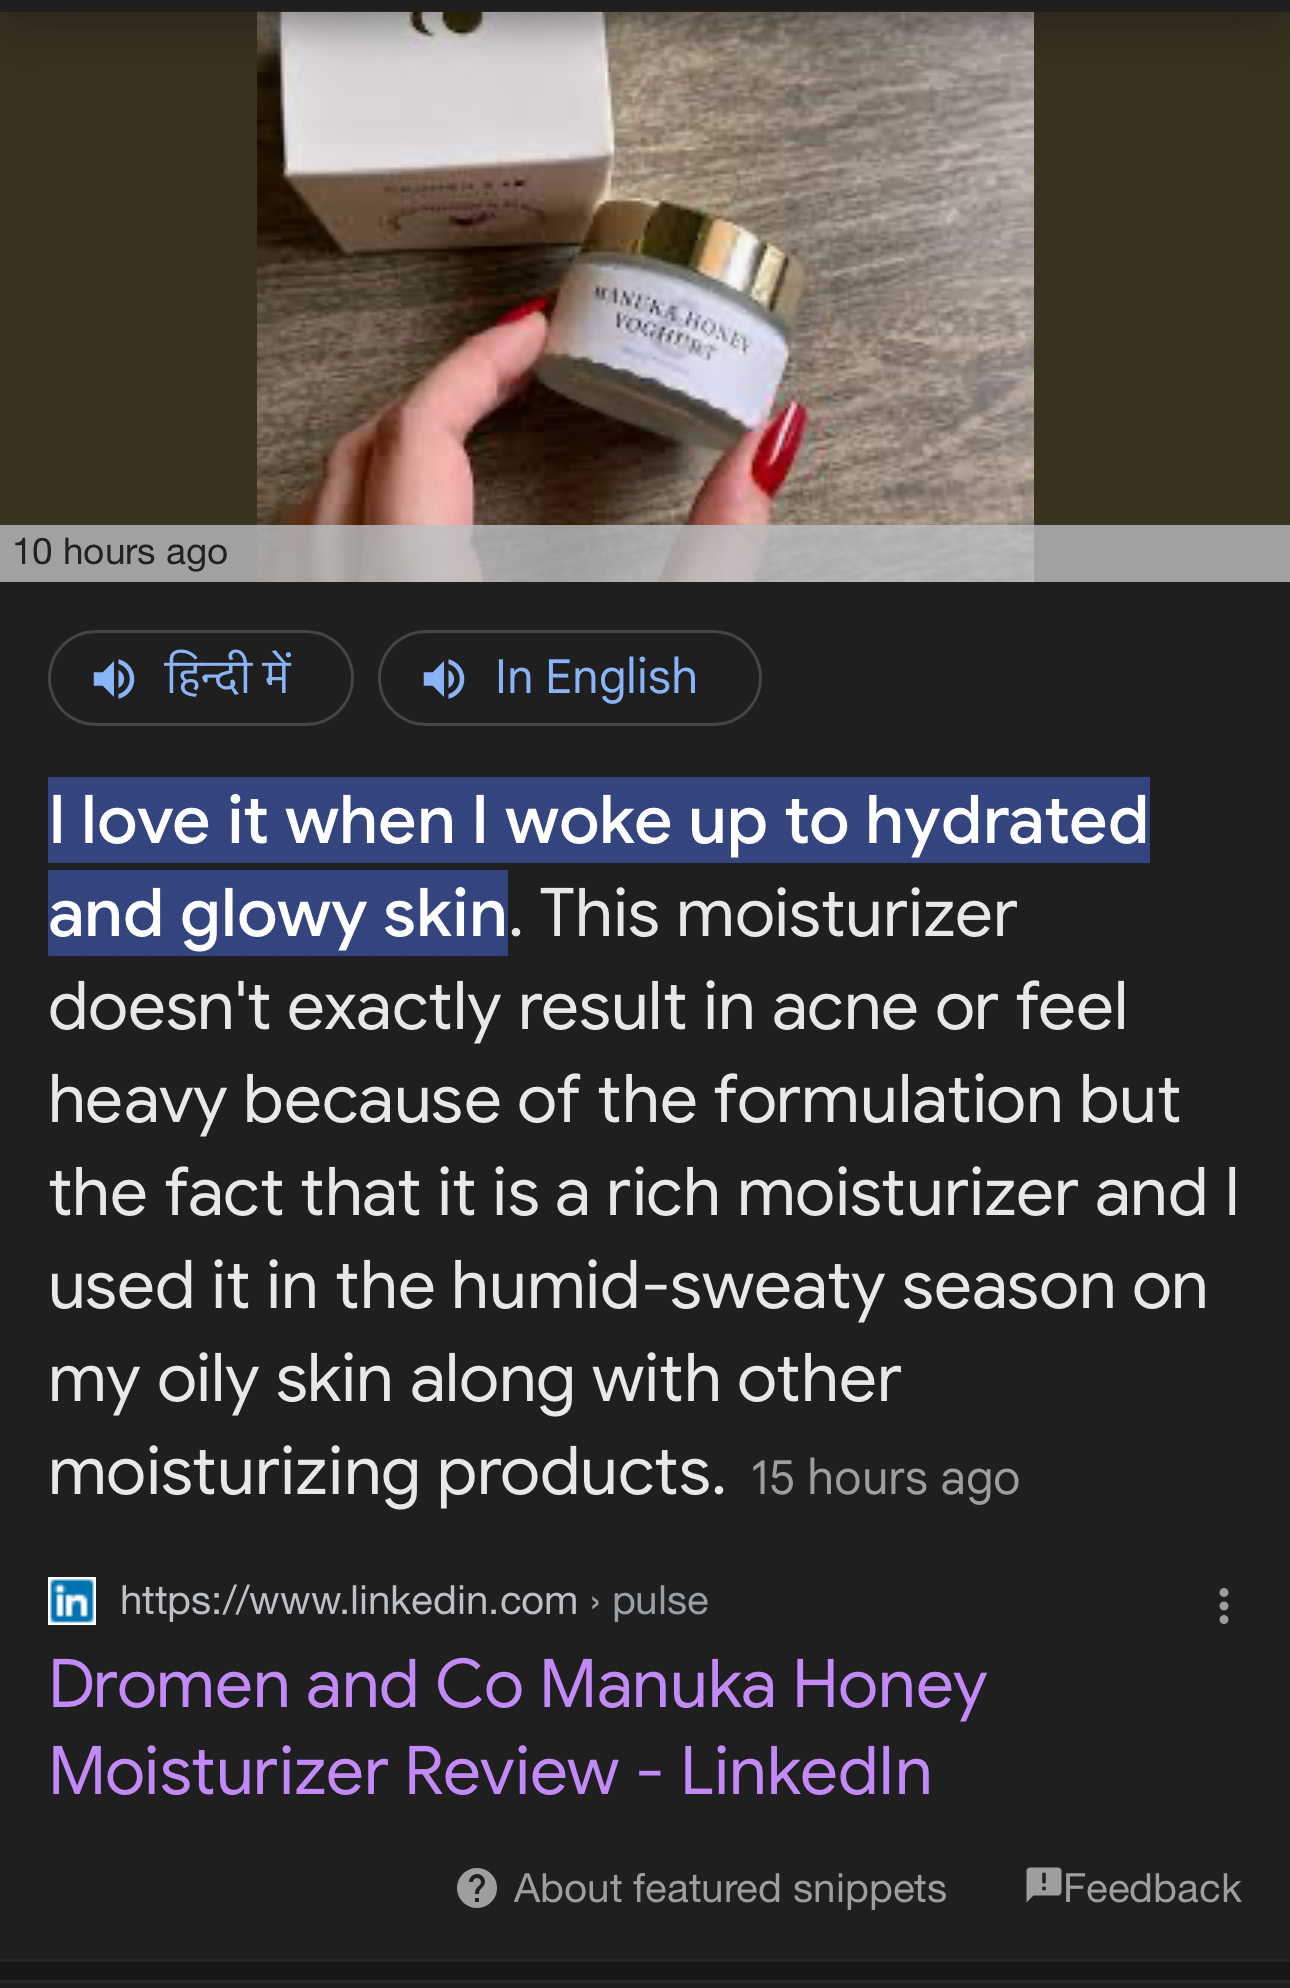
Task: Click the speaker icon beside हिन्दी में
Action: click(114, 679)
